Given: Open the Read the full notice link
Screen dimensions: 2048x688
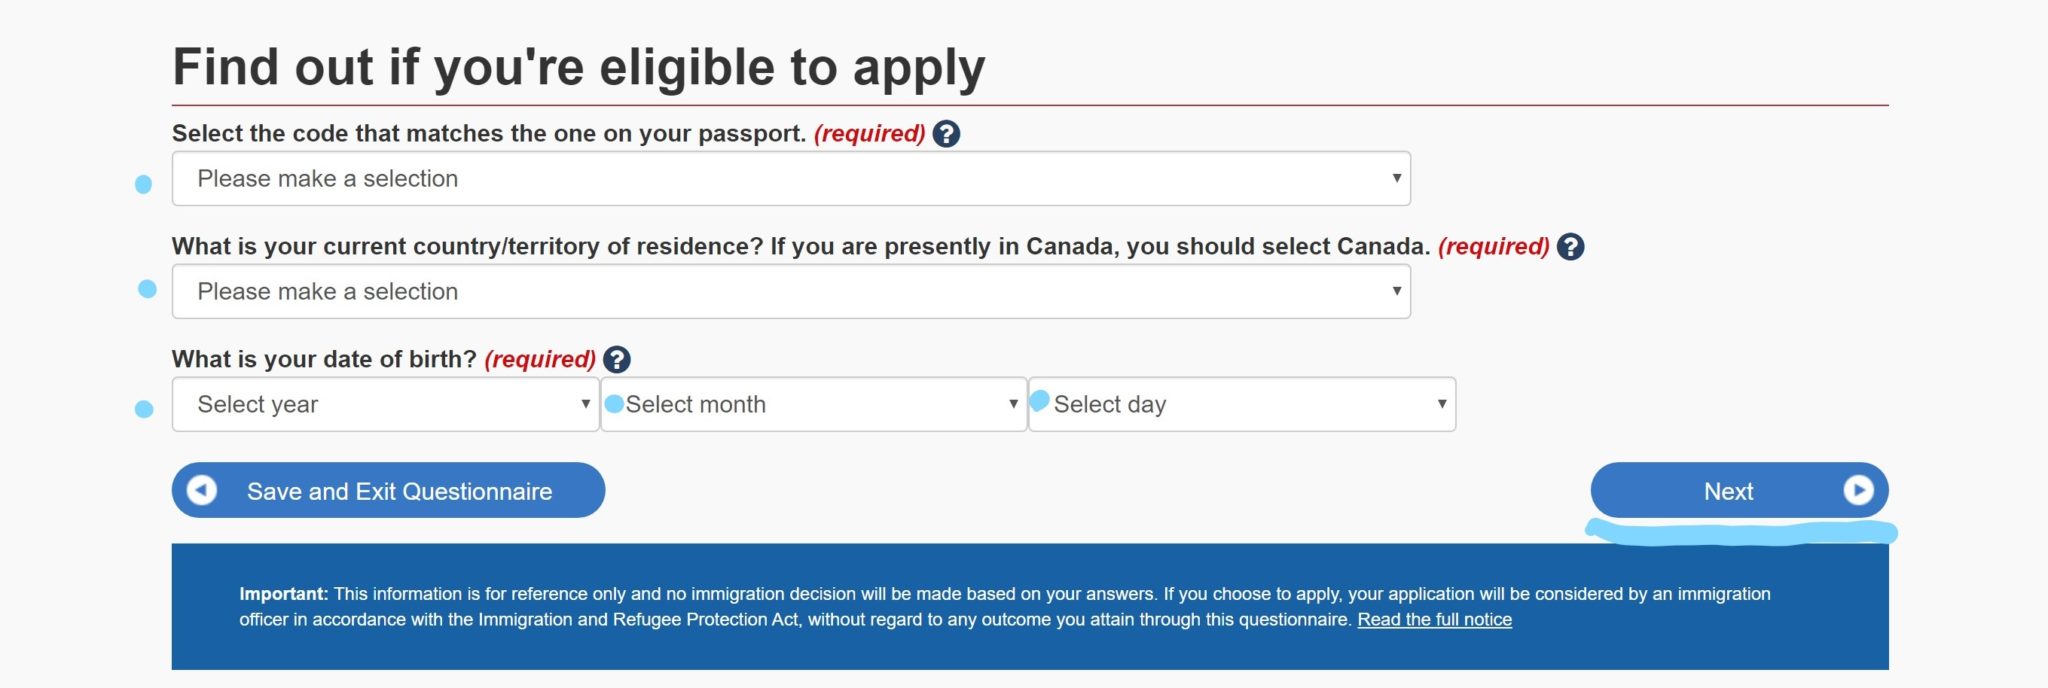Looking at the screenshot, I should pos(1434,620).
